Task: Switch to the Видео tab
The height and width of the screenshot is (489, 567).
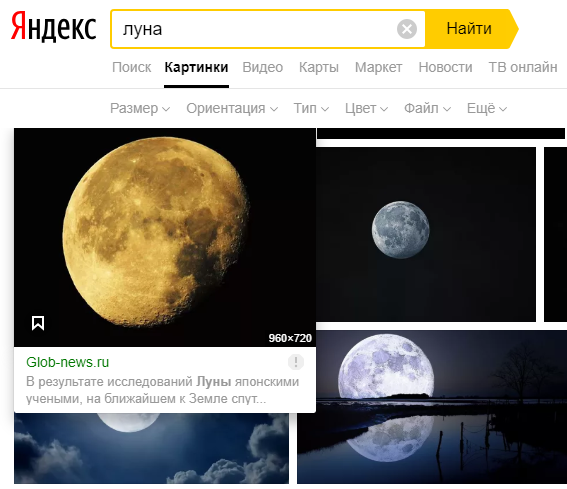Action: (263, 67)
